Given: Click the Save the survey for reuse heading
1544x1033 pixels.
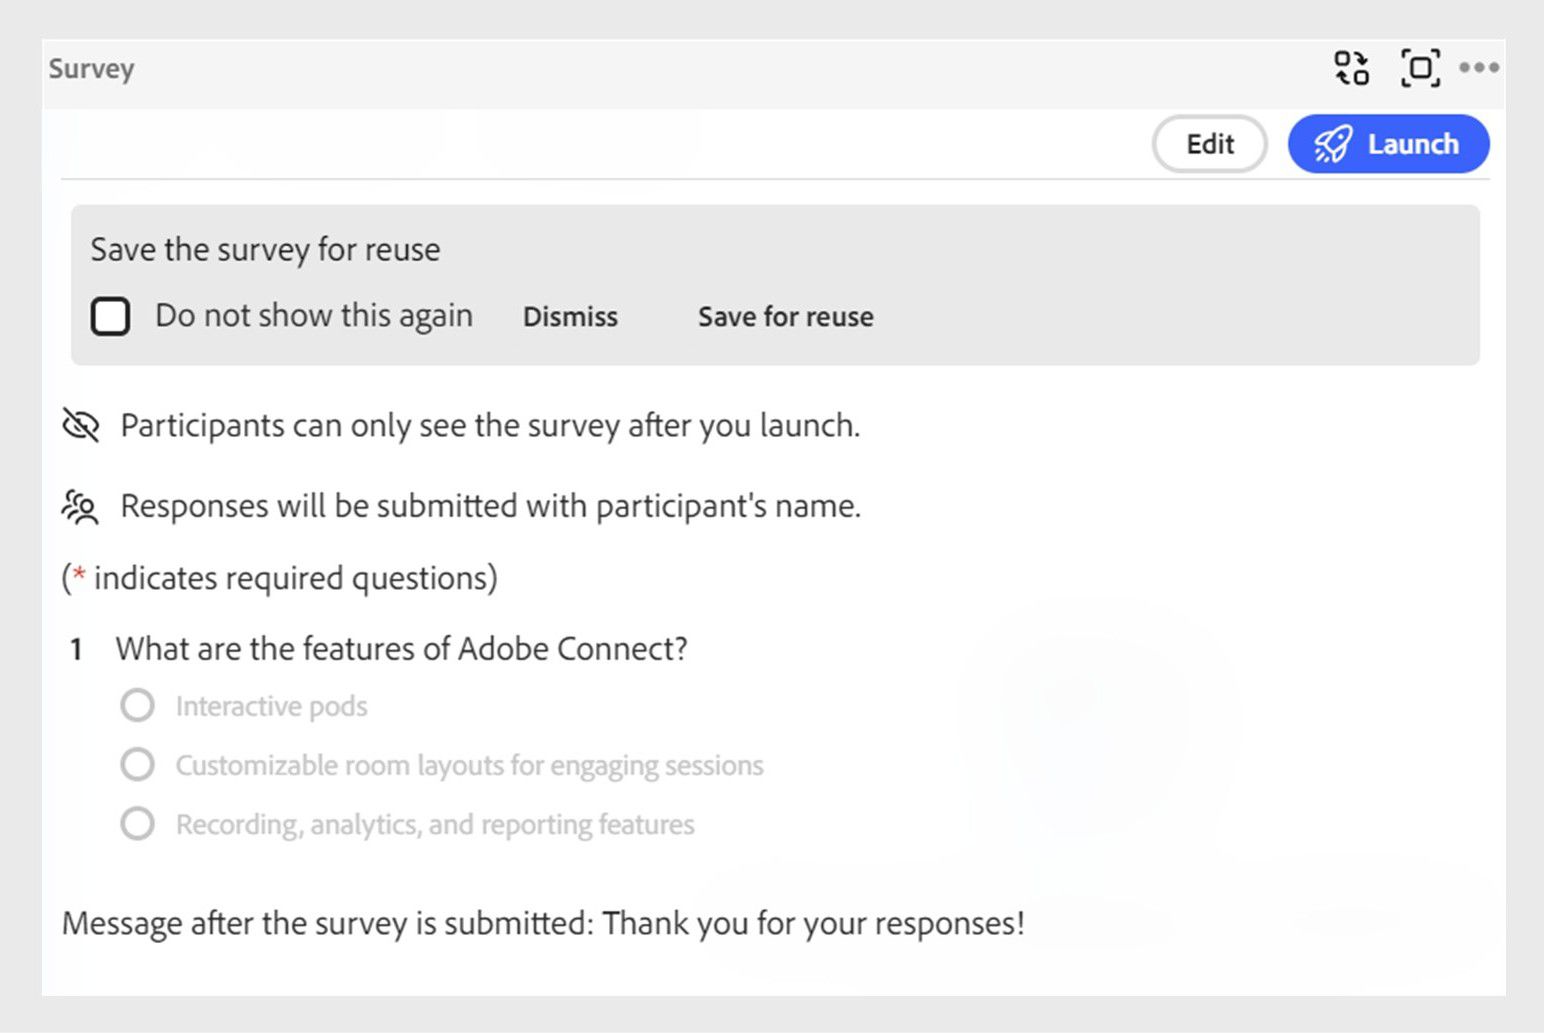Looking at the screenshot, I should click(265, 249).
